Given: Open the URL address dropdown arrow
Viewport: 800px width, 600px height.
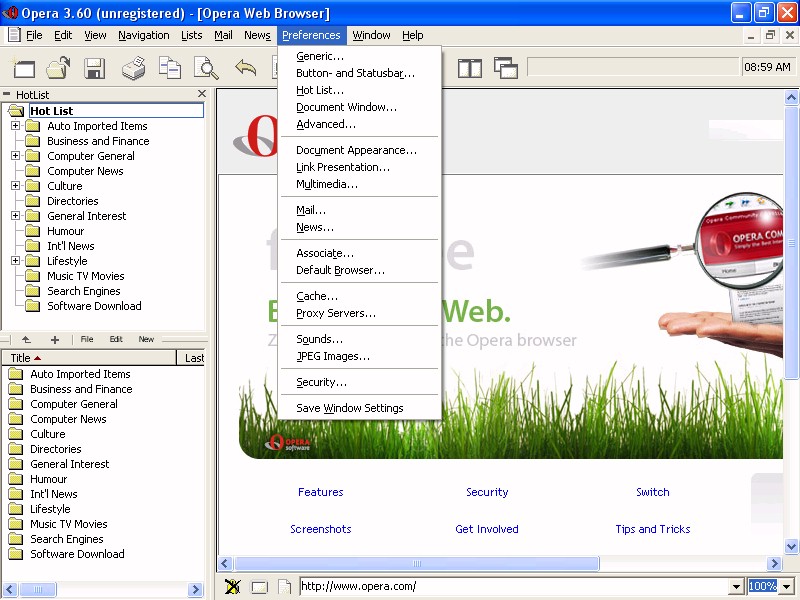Looking at the screenshot, I should click(736, 587).
